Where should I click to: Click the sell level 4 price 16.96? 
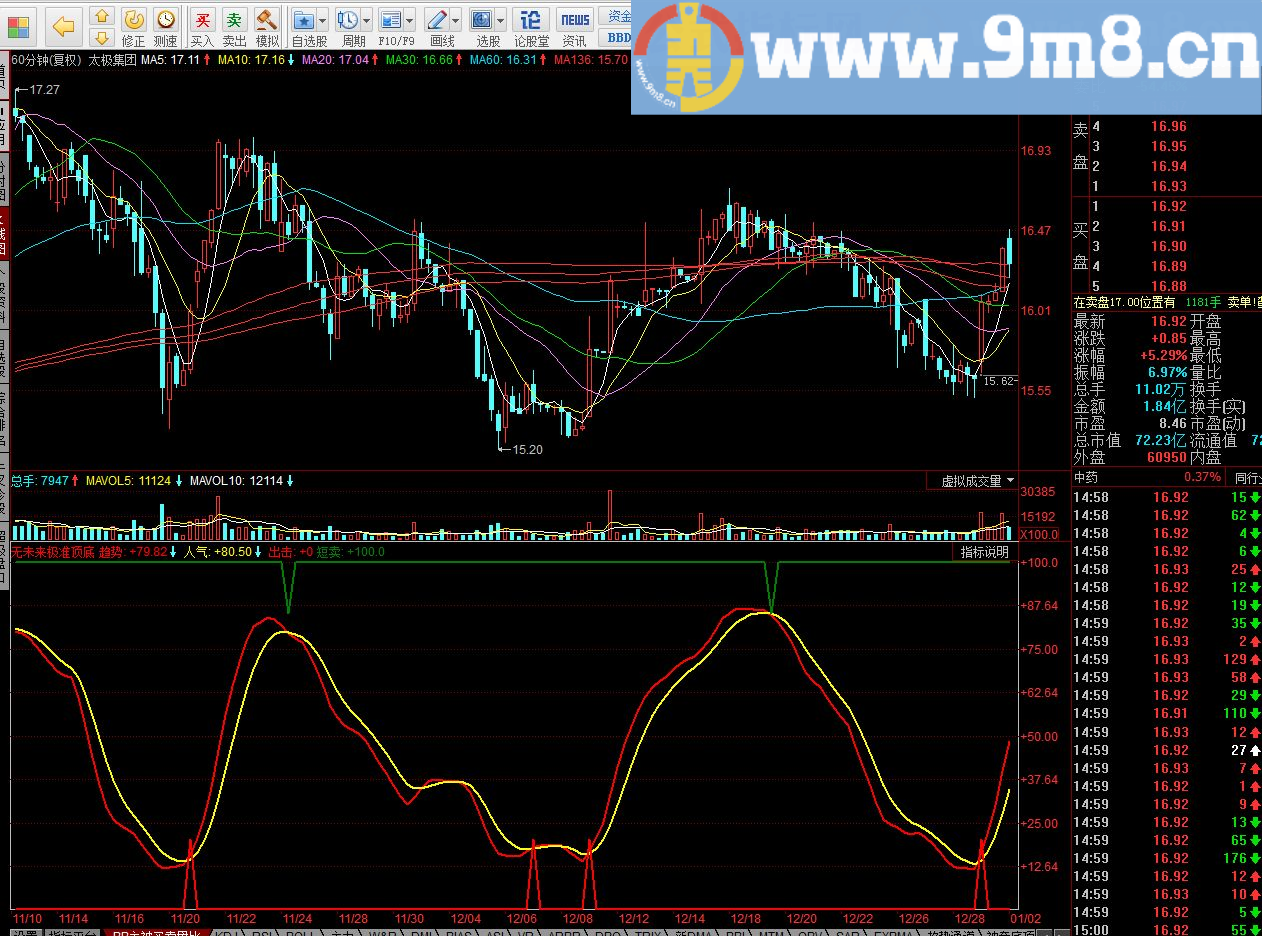(x=1168, y=126)
